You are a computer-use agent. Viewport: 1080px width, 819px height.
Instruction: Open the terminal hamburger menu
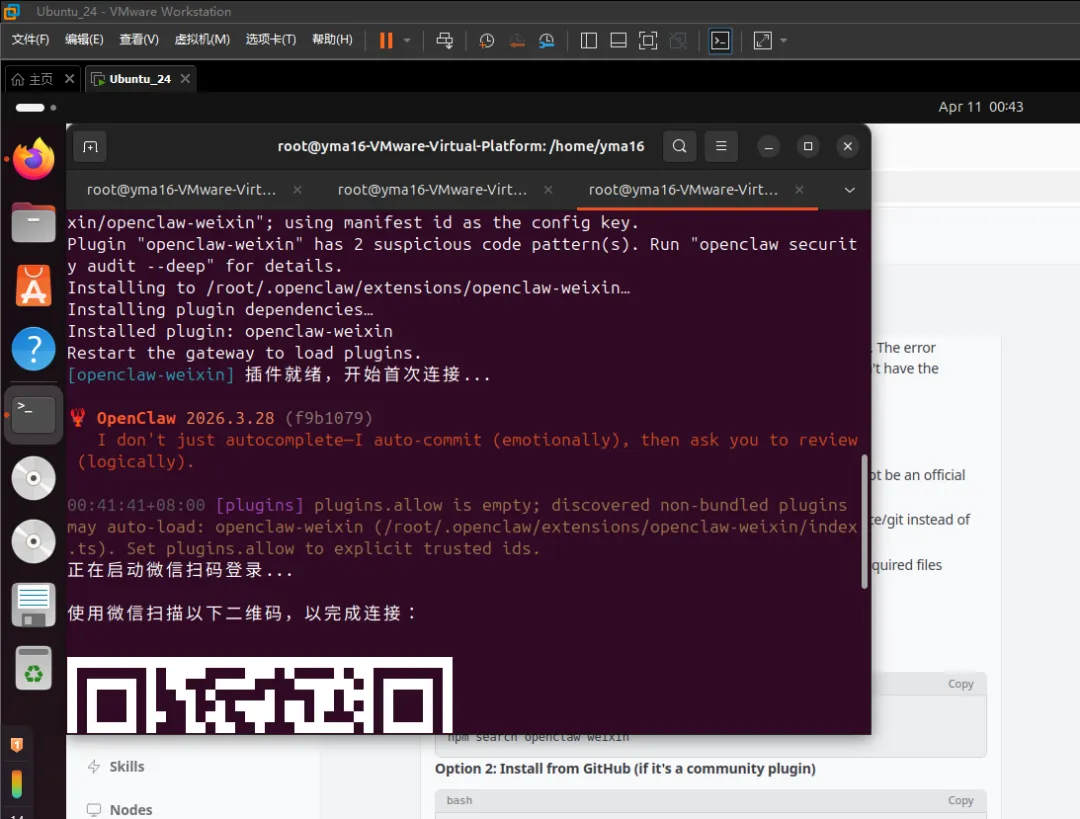721,146
